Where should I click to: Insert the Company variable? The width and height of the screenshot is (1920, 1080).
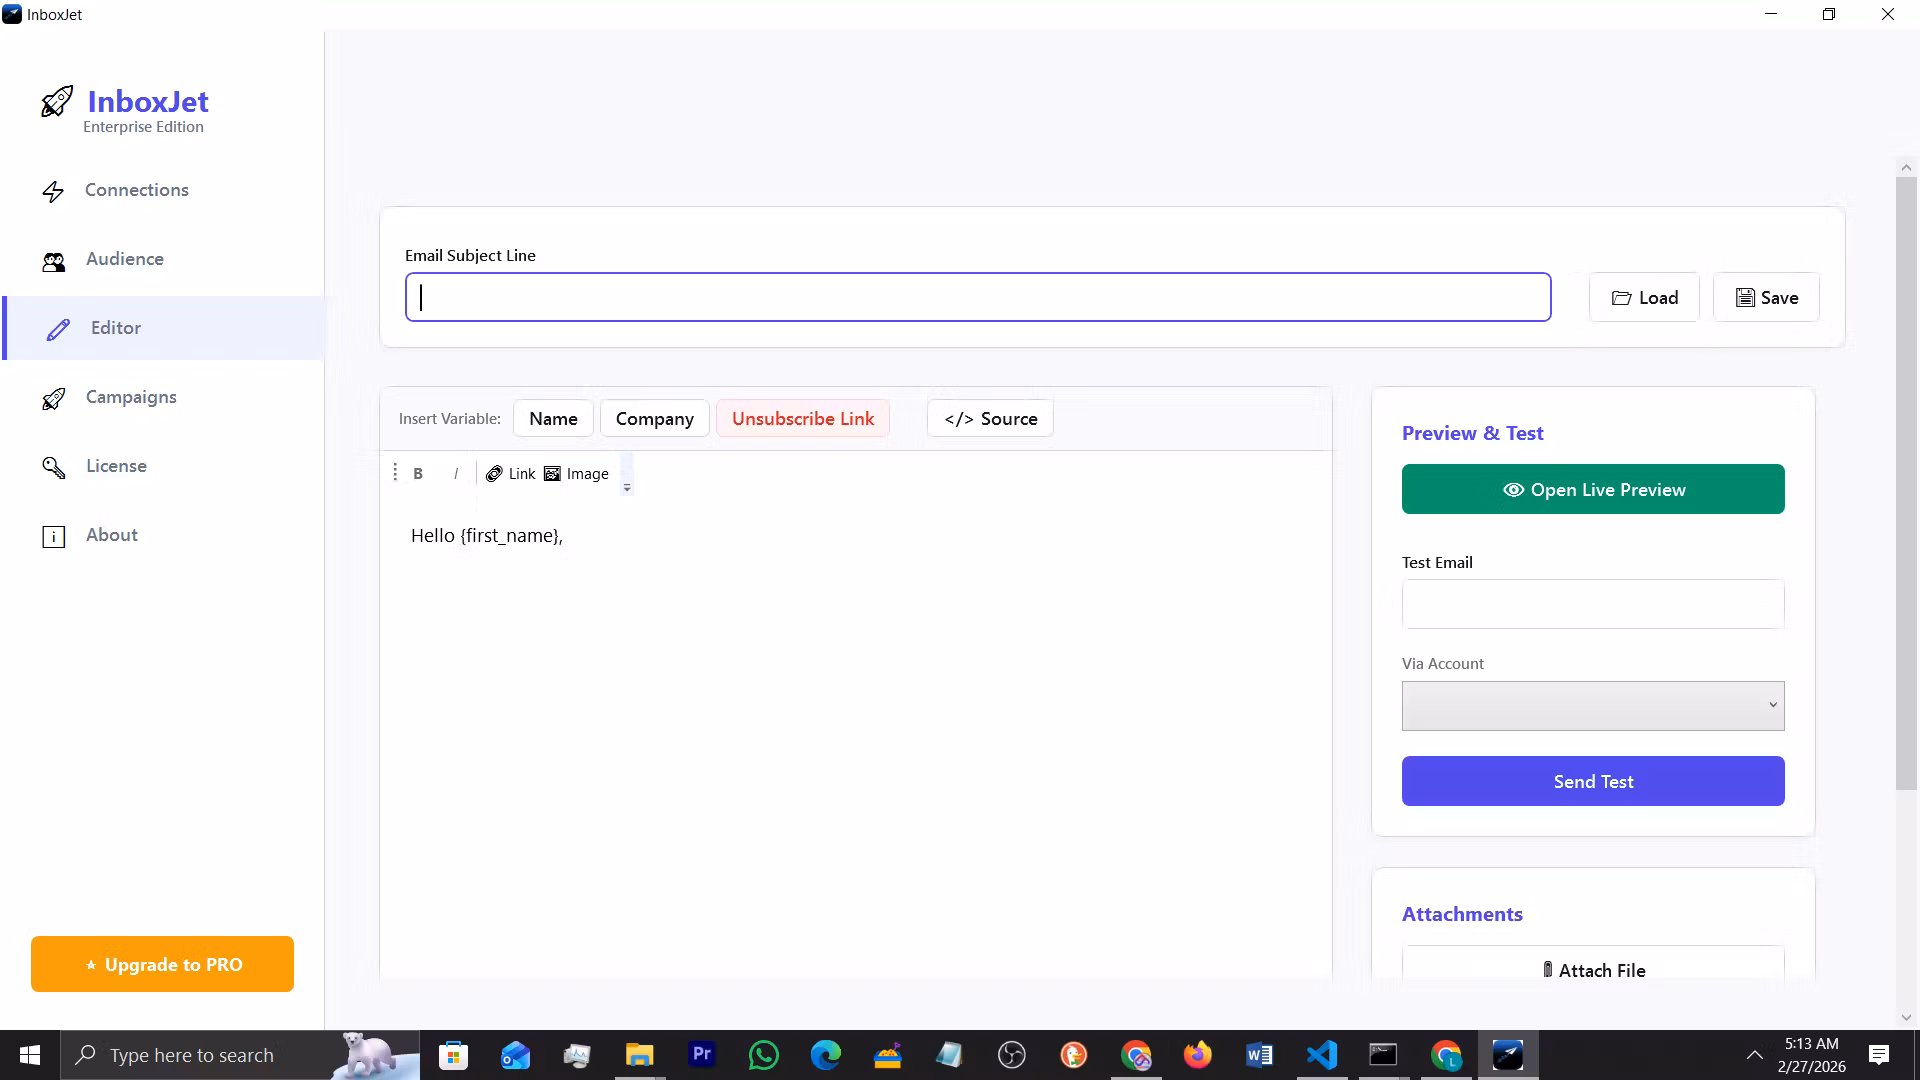pyautogui.click(x=655, y=418)
